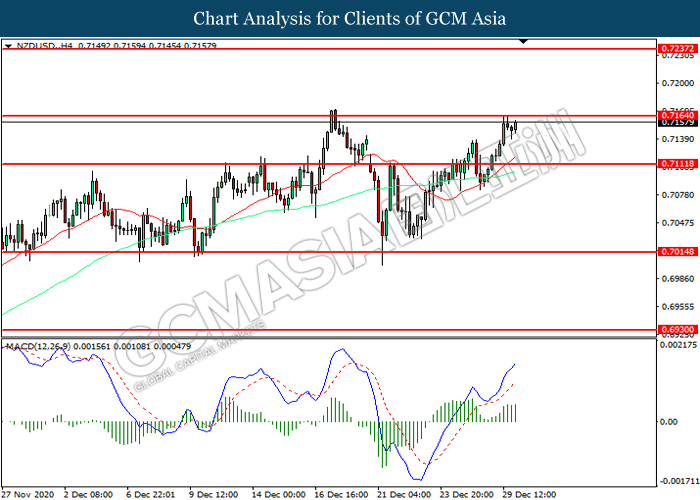This screenshot has height=500, width=700.
Task: Click the 6 Dec 22:01 time label
Action: [150, 495]
